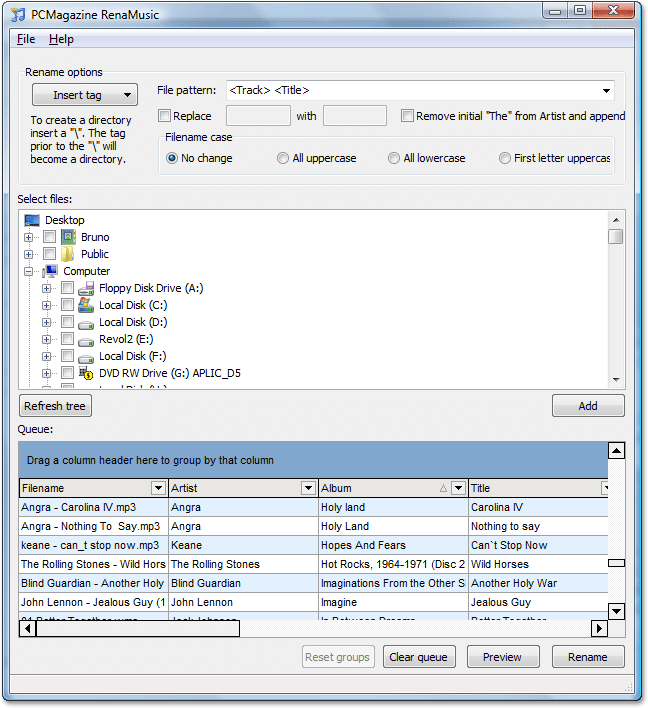
Task: Select the All uppercase radio button
Action: 284,158
